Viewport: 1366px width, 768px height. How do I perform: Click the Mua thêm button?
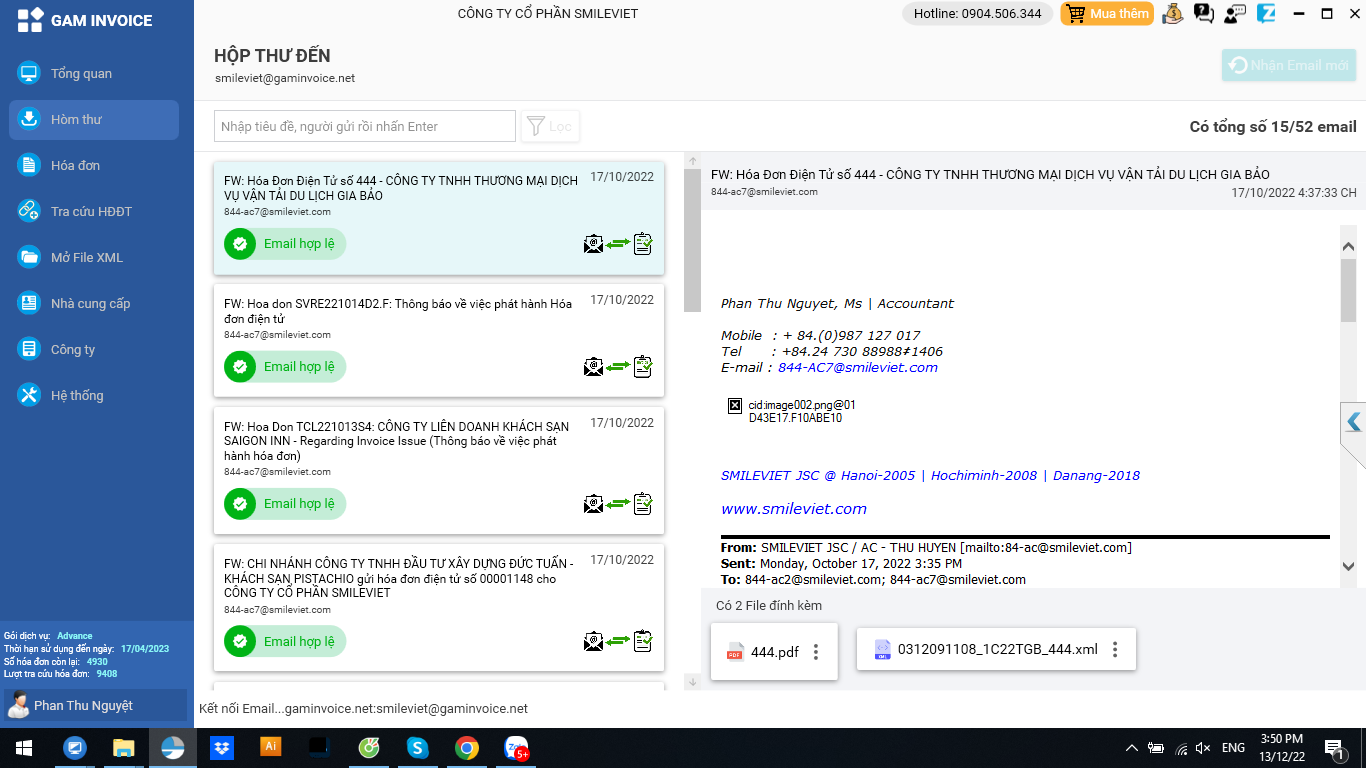click(1107, 14)
